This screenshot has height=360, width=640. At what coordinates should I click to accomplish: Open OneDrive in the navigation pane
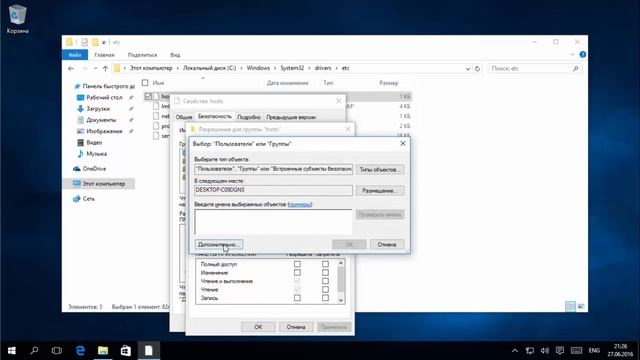tap(94, 169)
